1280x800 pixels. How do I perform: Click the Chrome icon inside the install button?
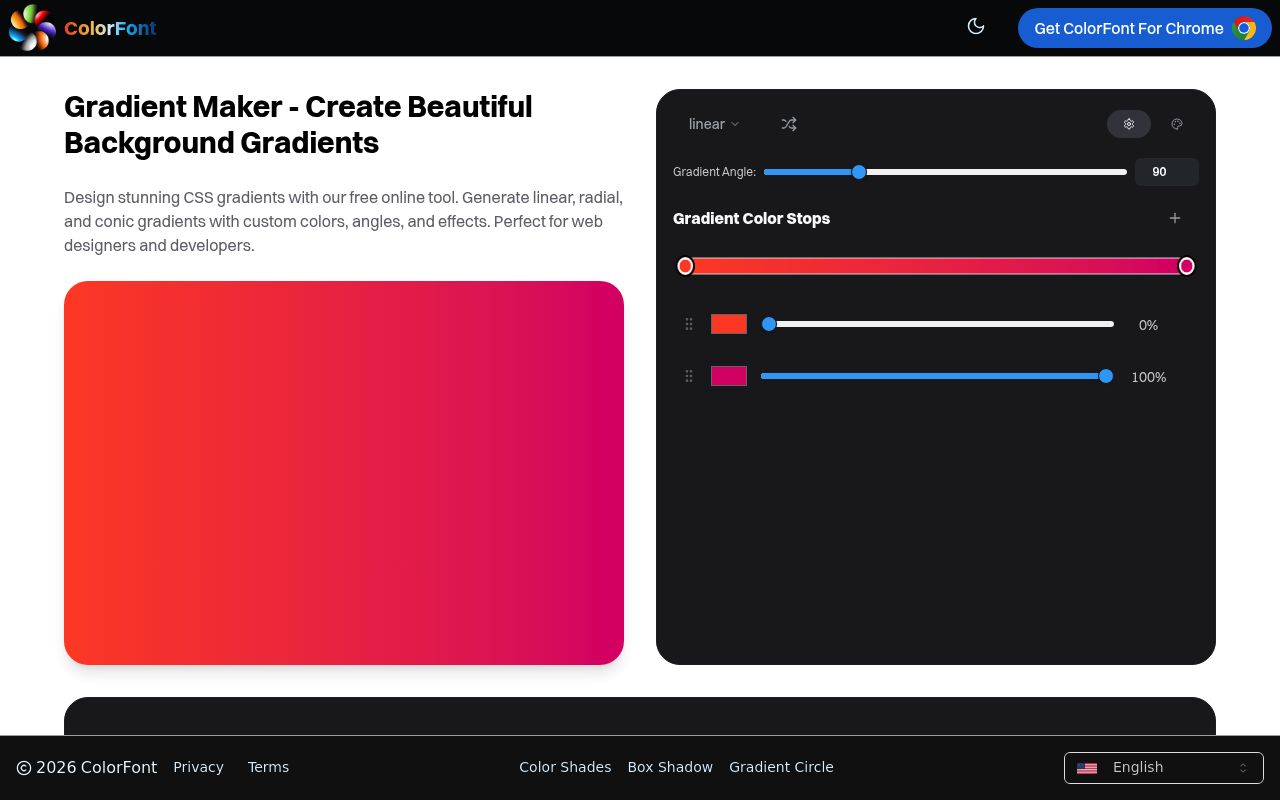pyautogui.click(x=1245, y=28)
